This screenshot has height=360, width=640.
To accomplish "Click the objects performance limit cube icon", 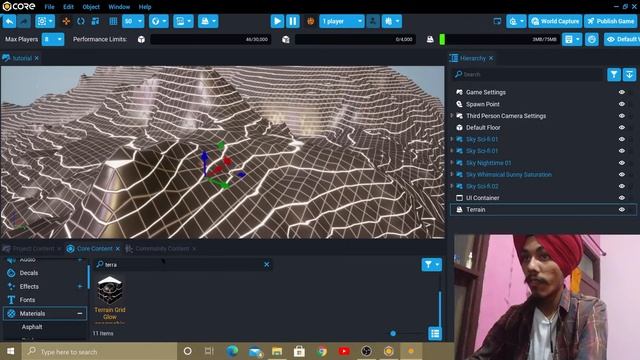I will [x=141, y=40].
